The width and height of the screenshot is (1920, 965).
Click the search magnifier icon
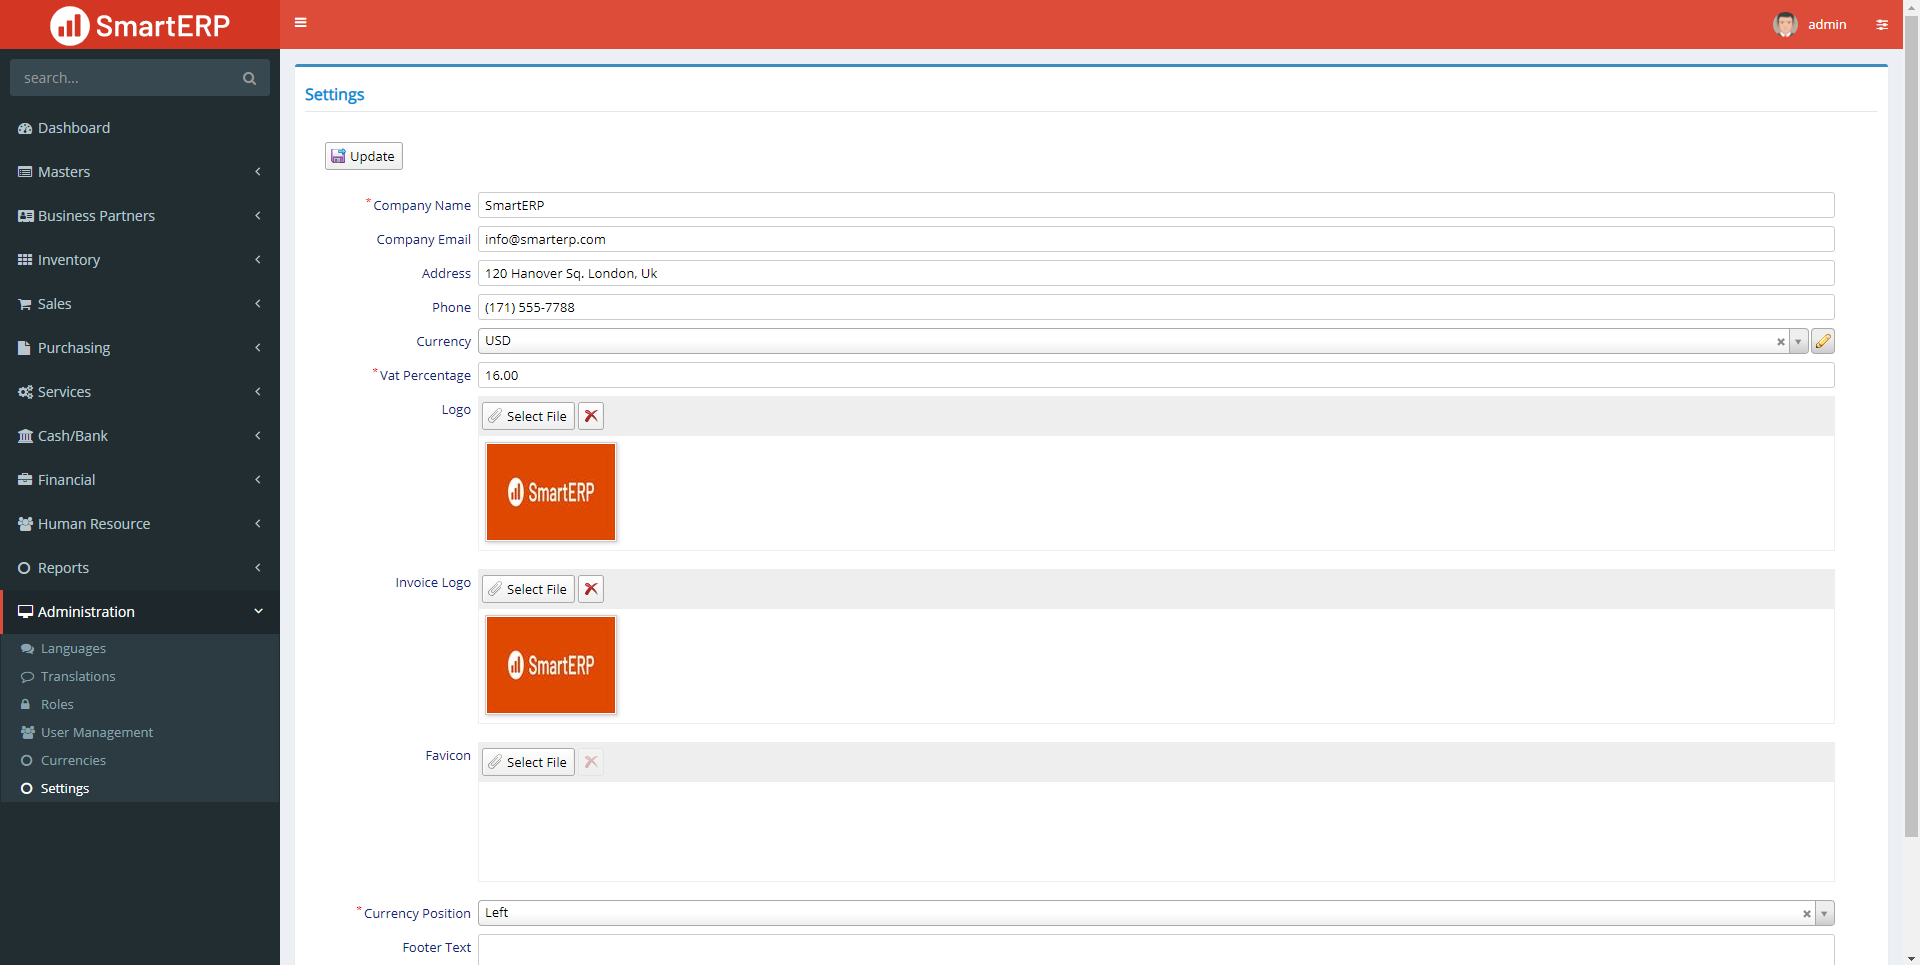(249, 77)
